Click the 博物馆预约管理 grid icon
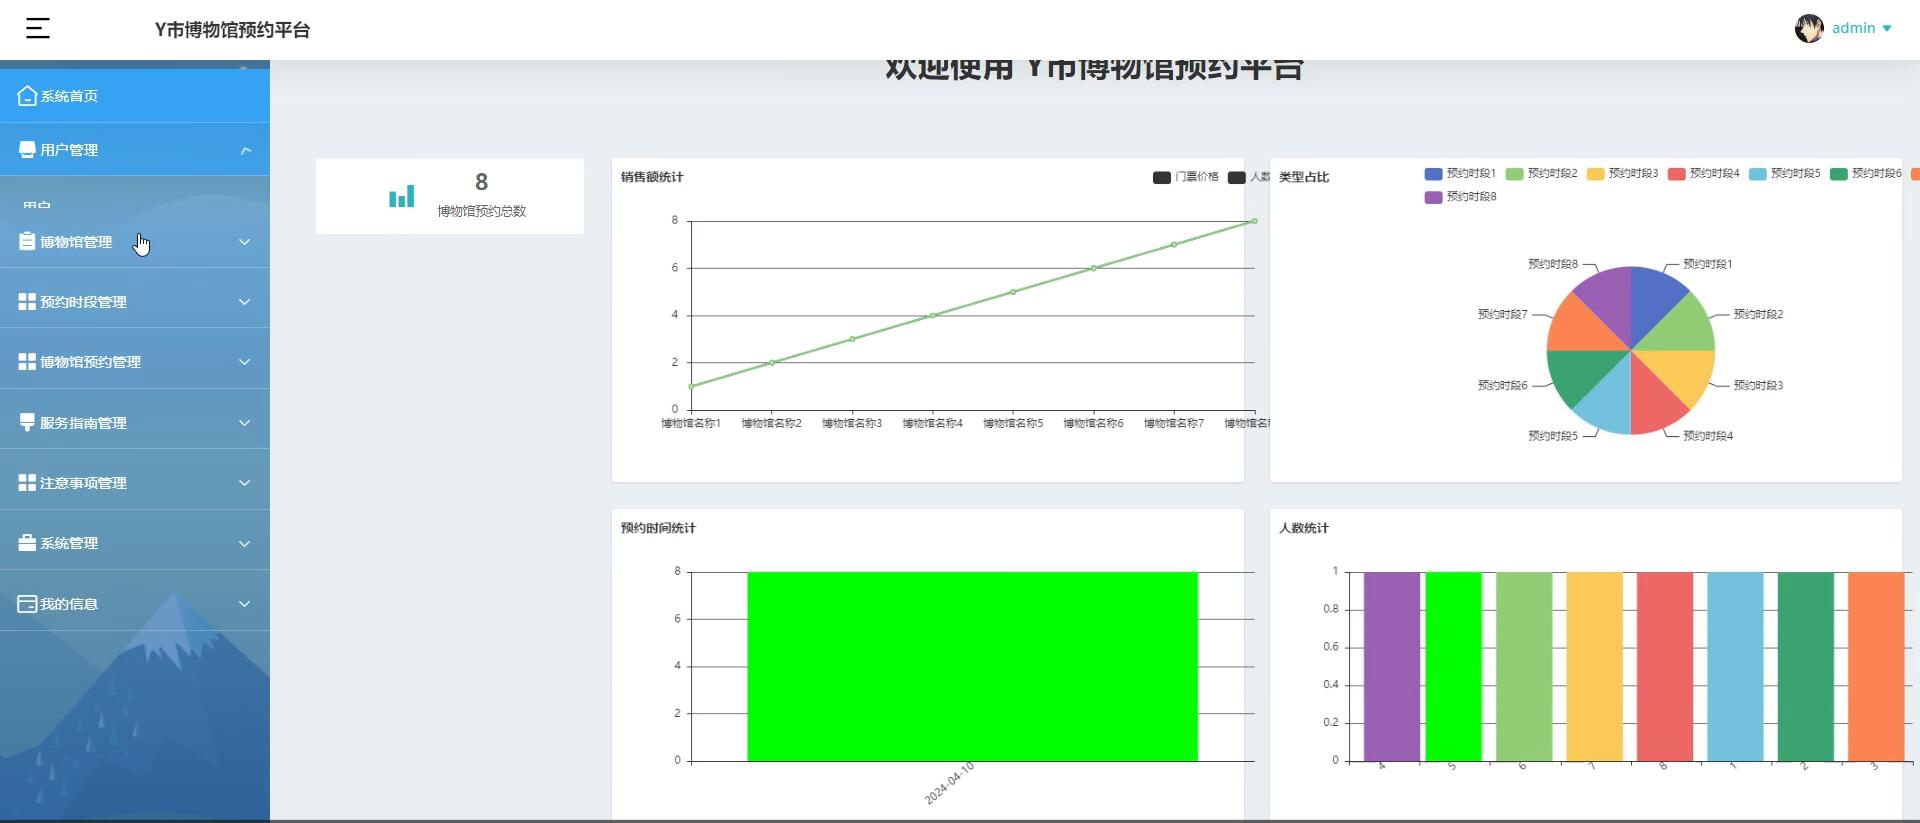Screen dimensions: 1920x823 27,362
